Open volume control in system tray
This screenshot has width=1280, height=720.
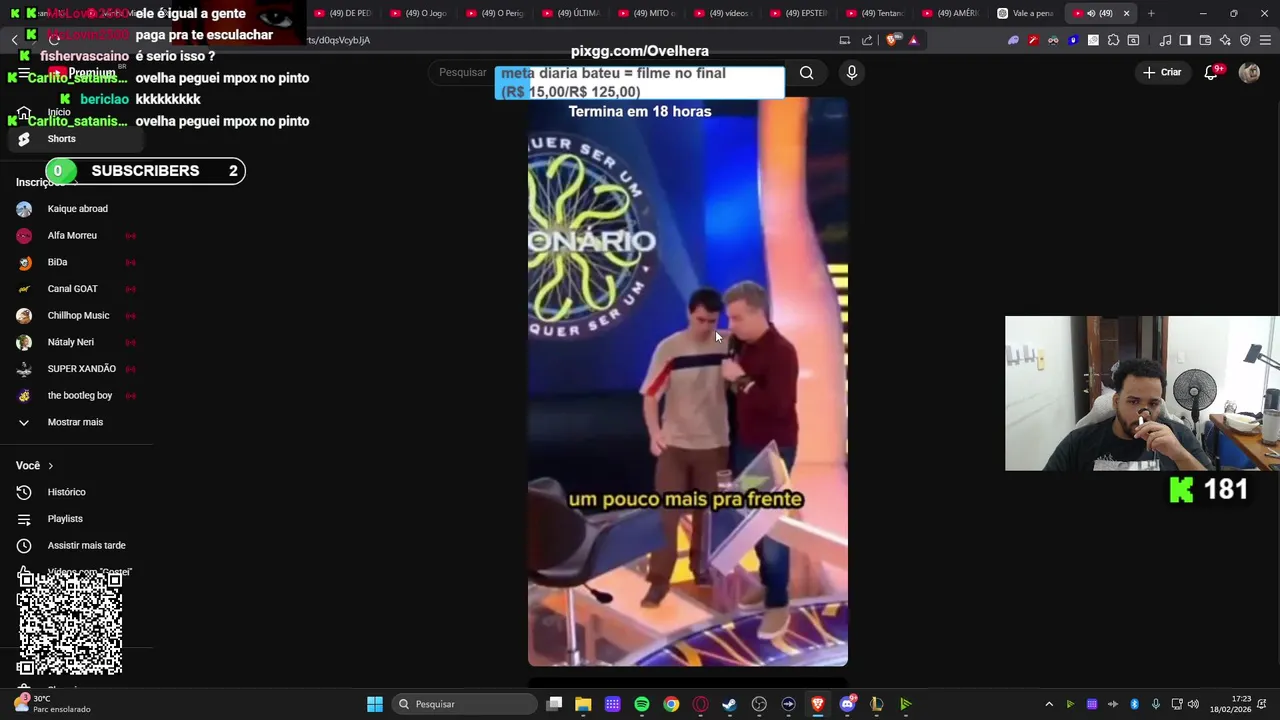pos(1193,704)
